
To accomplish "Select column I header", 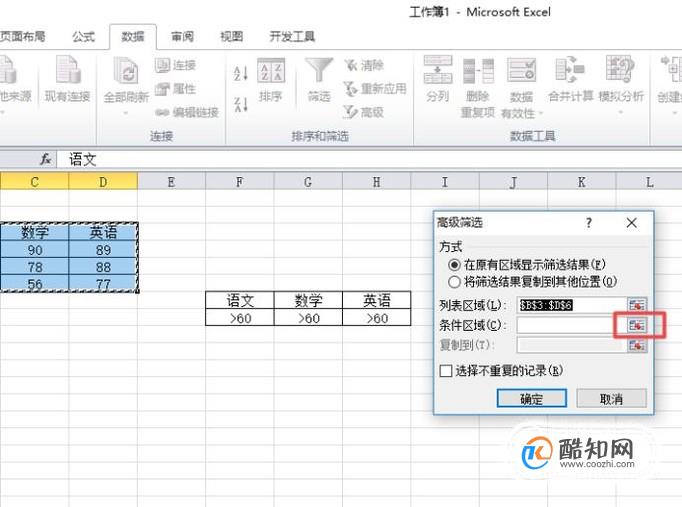I will click(445, 182).
